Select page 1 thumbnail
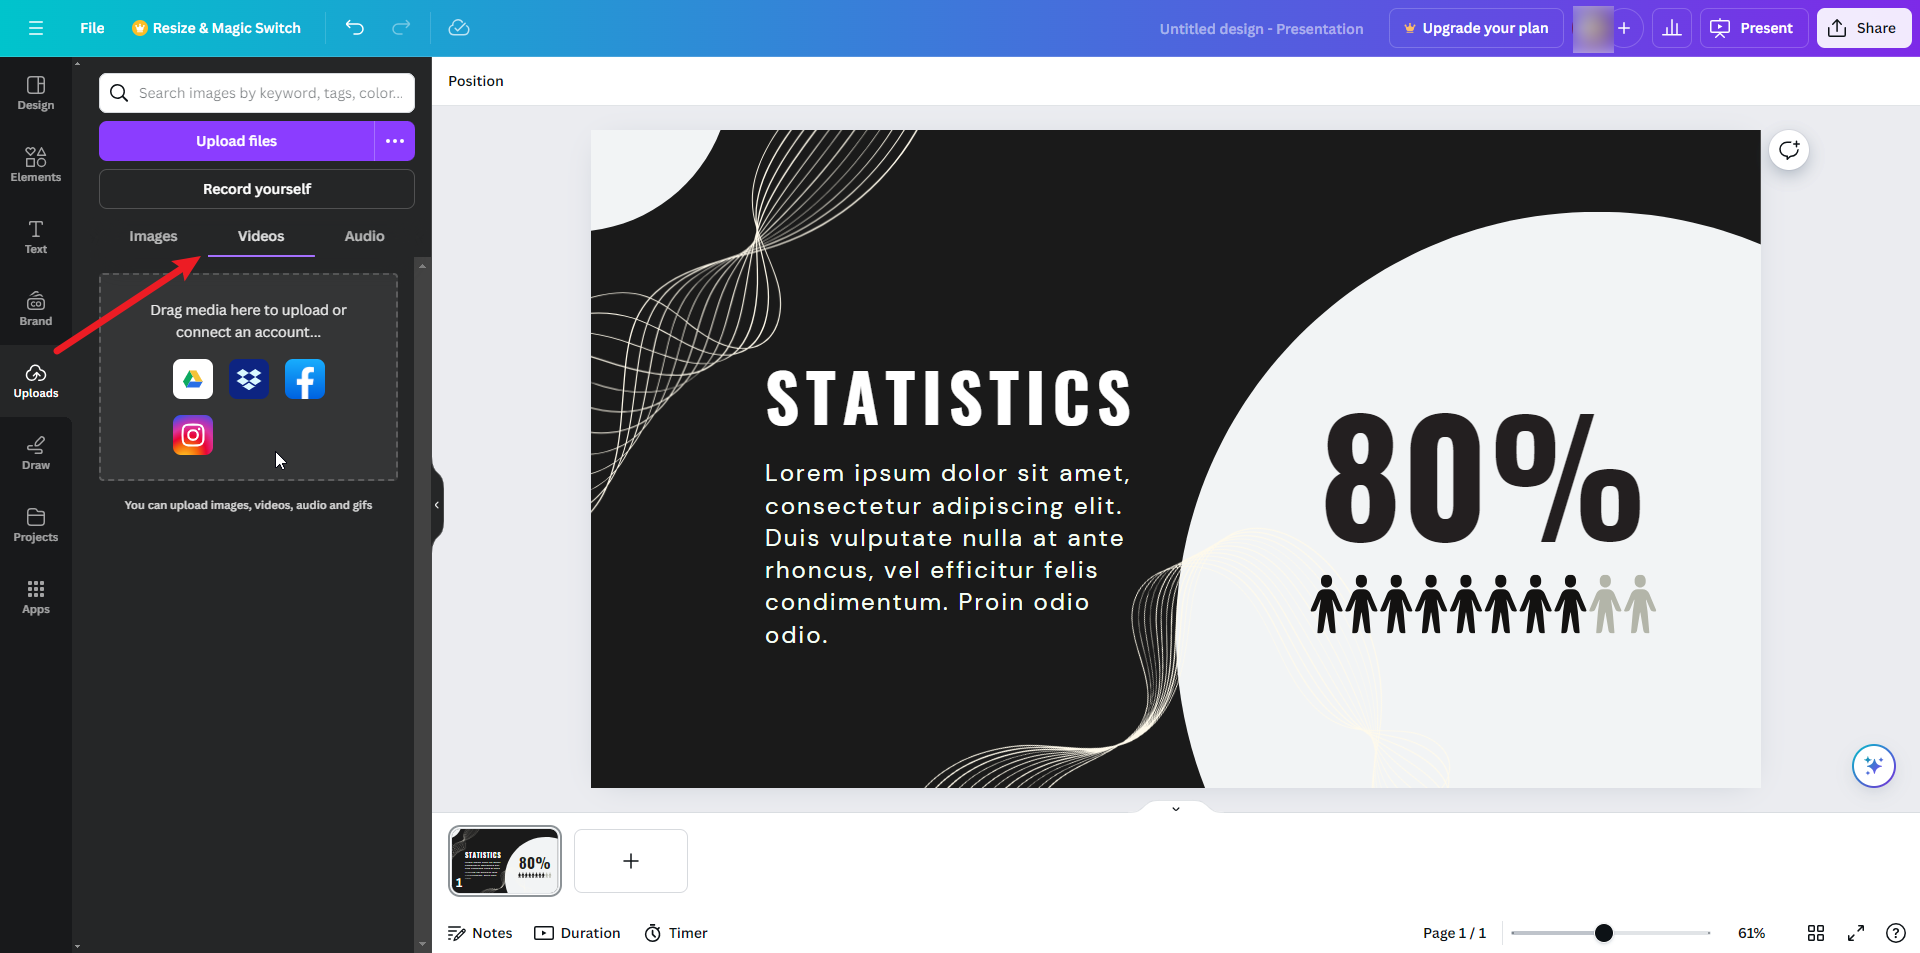The height and width of the screenshot is (953, 1920). (505, 861)
